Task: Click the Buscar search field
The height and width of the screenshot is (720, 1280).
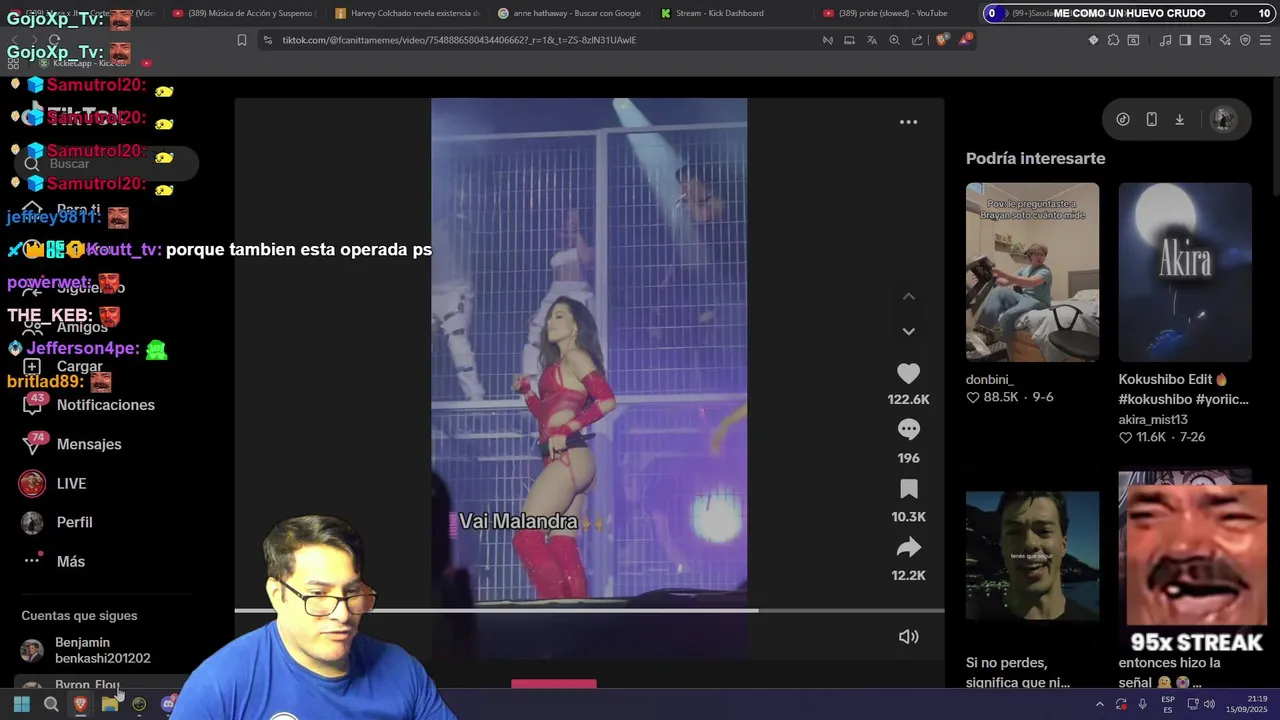Action: (105, 164)
